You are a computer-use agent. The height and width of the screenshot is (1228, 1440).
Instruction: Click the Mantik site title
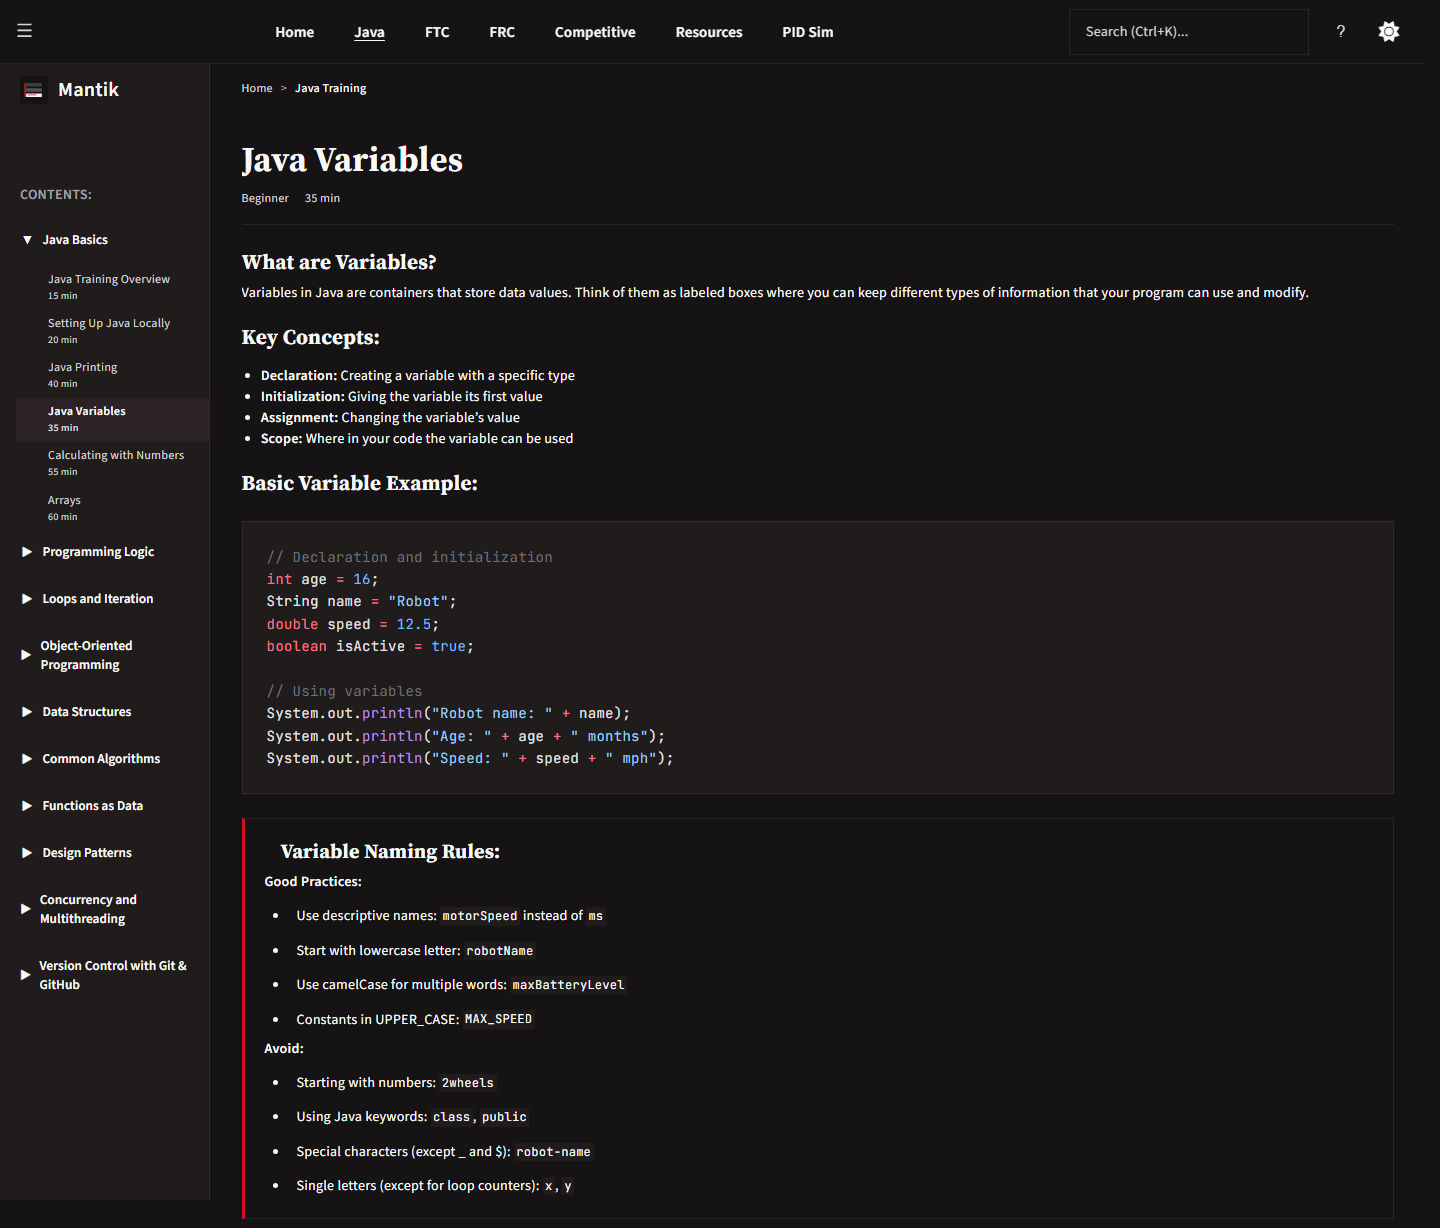(x=88, y=90)
